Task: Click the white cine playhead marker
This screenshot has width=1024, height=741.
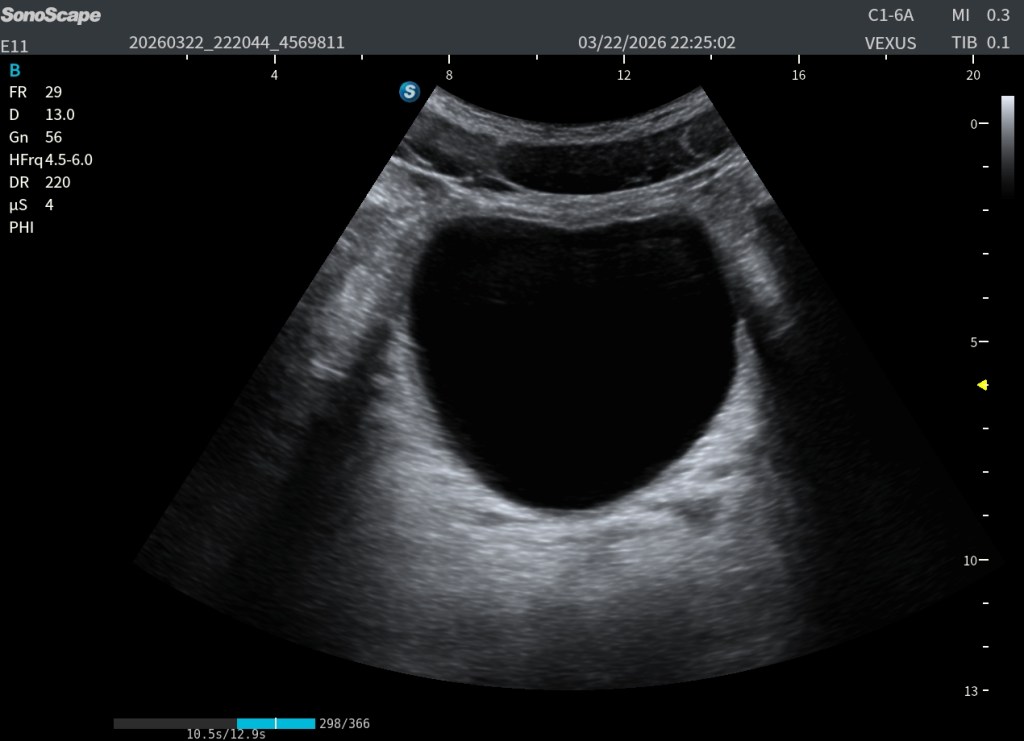Action: [x=275, y=723]
